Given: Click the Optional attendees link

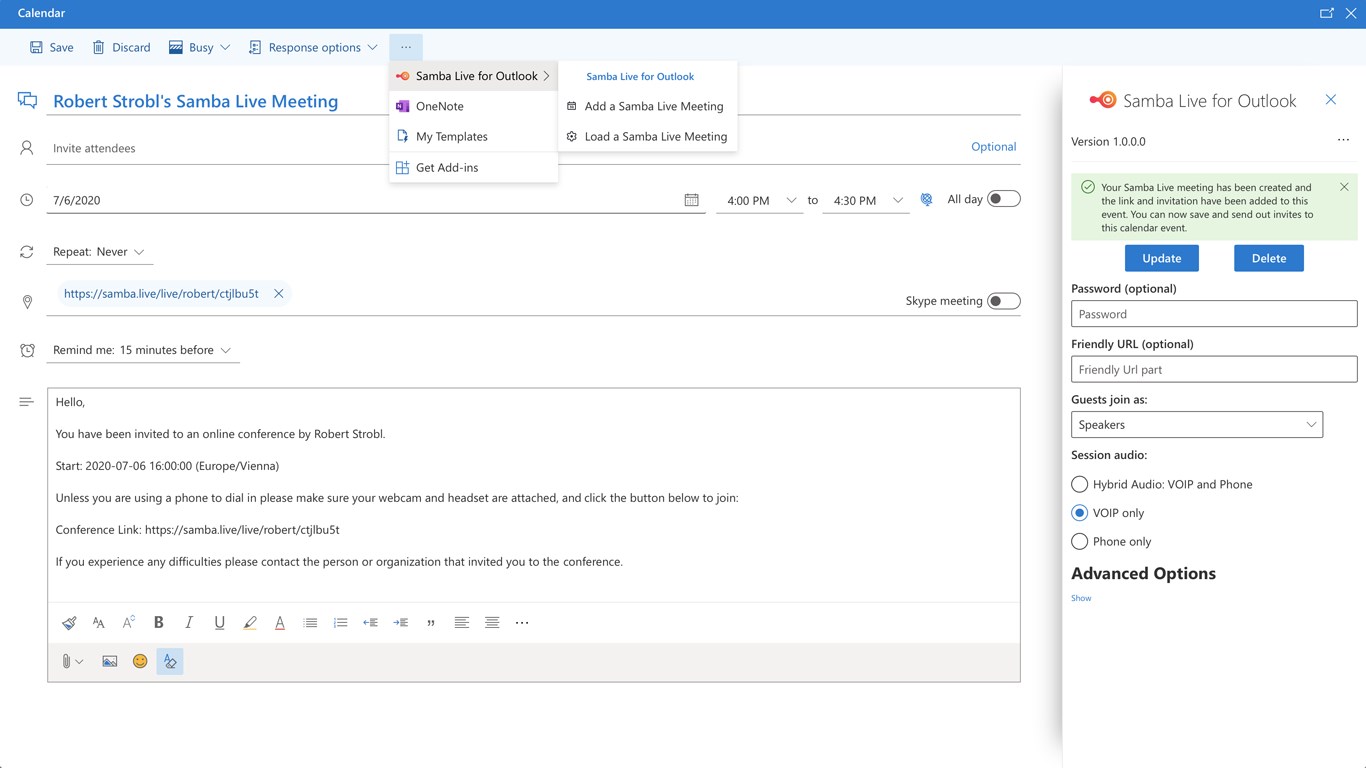Looking at the screenshot, I should tap(994, 147).
